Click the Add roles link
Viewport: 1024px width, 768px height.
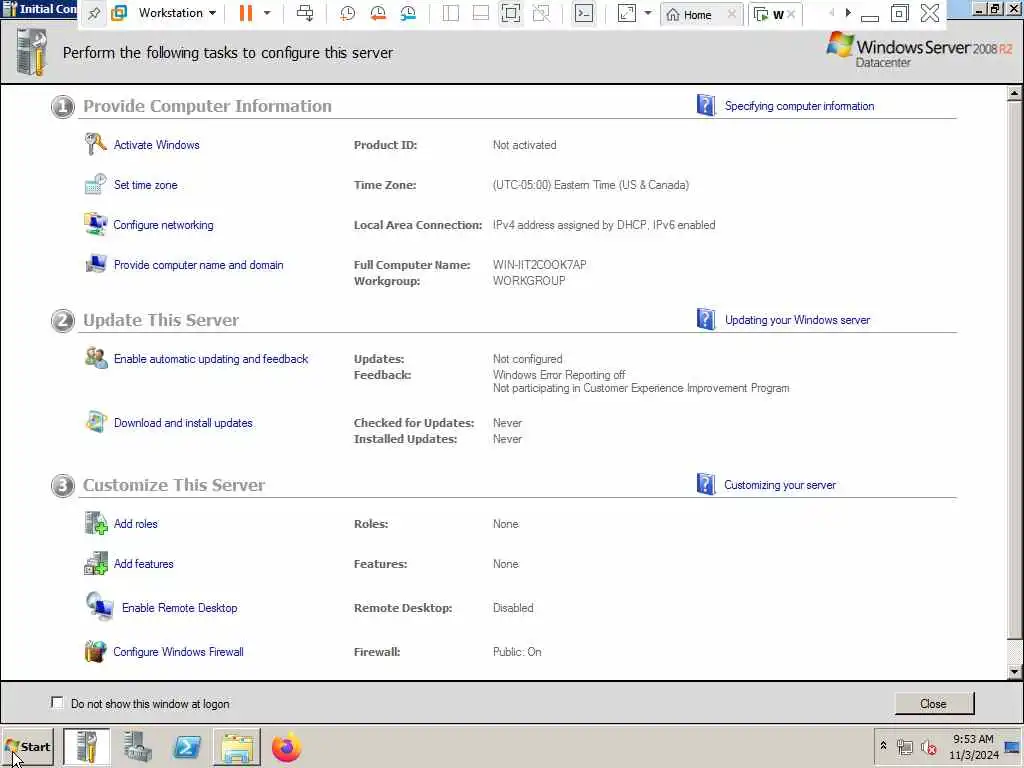tap(136, 524)
